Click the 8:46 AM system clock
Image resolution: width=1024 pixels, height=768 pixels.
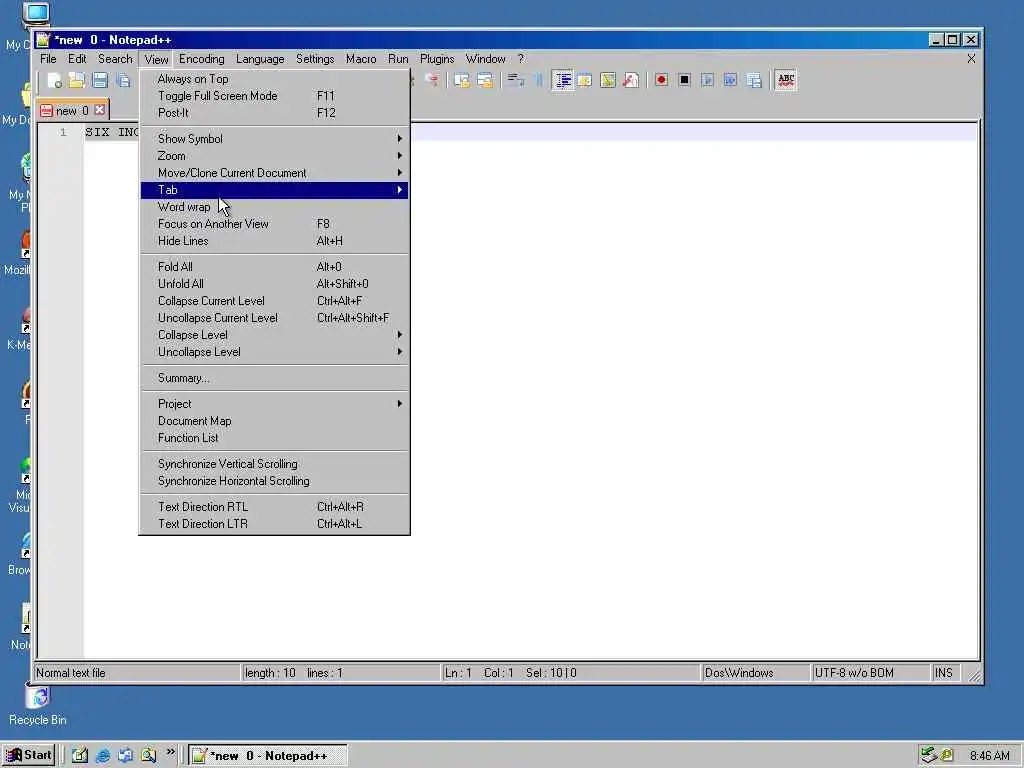coord(989,756)
